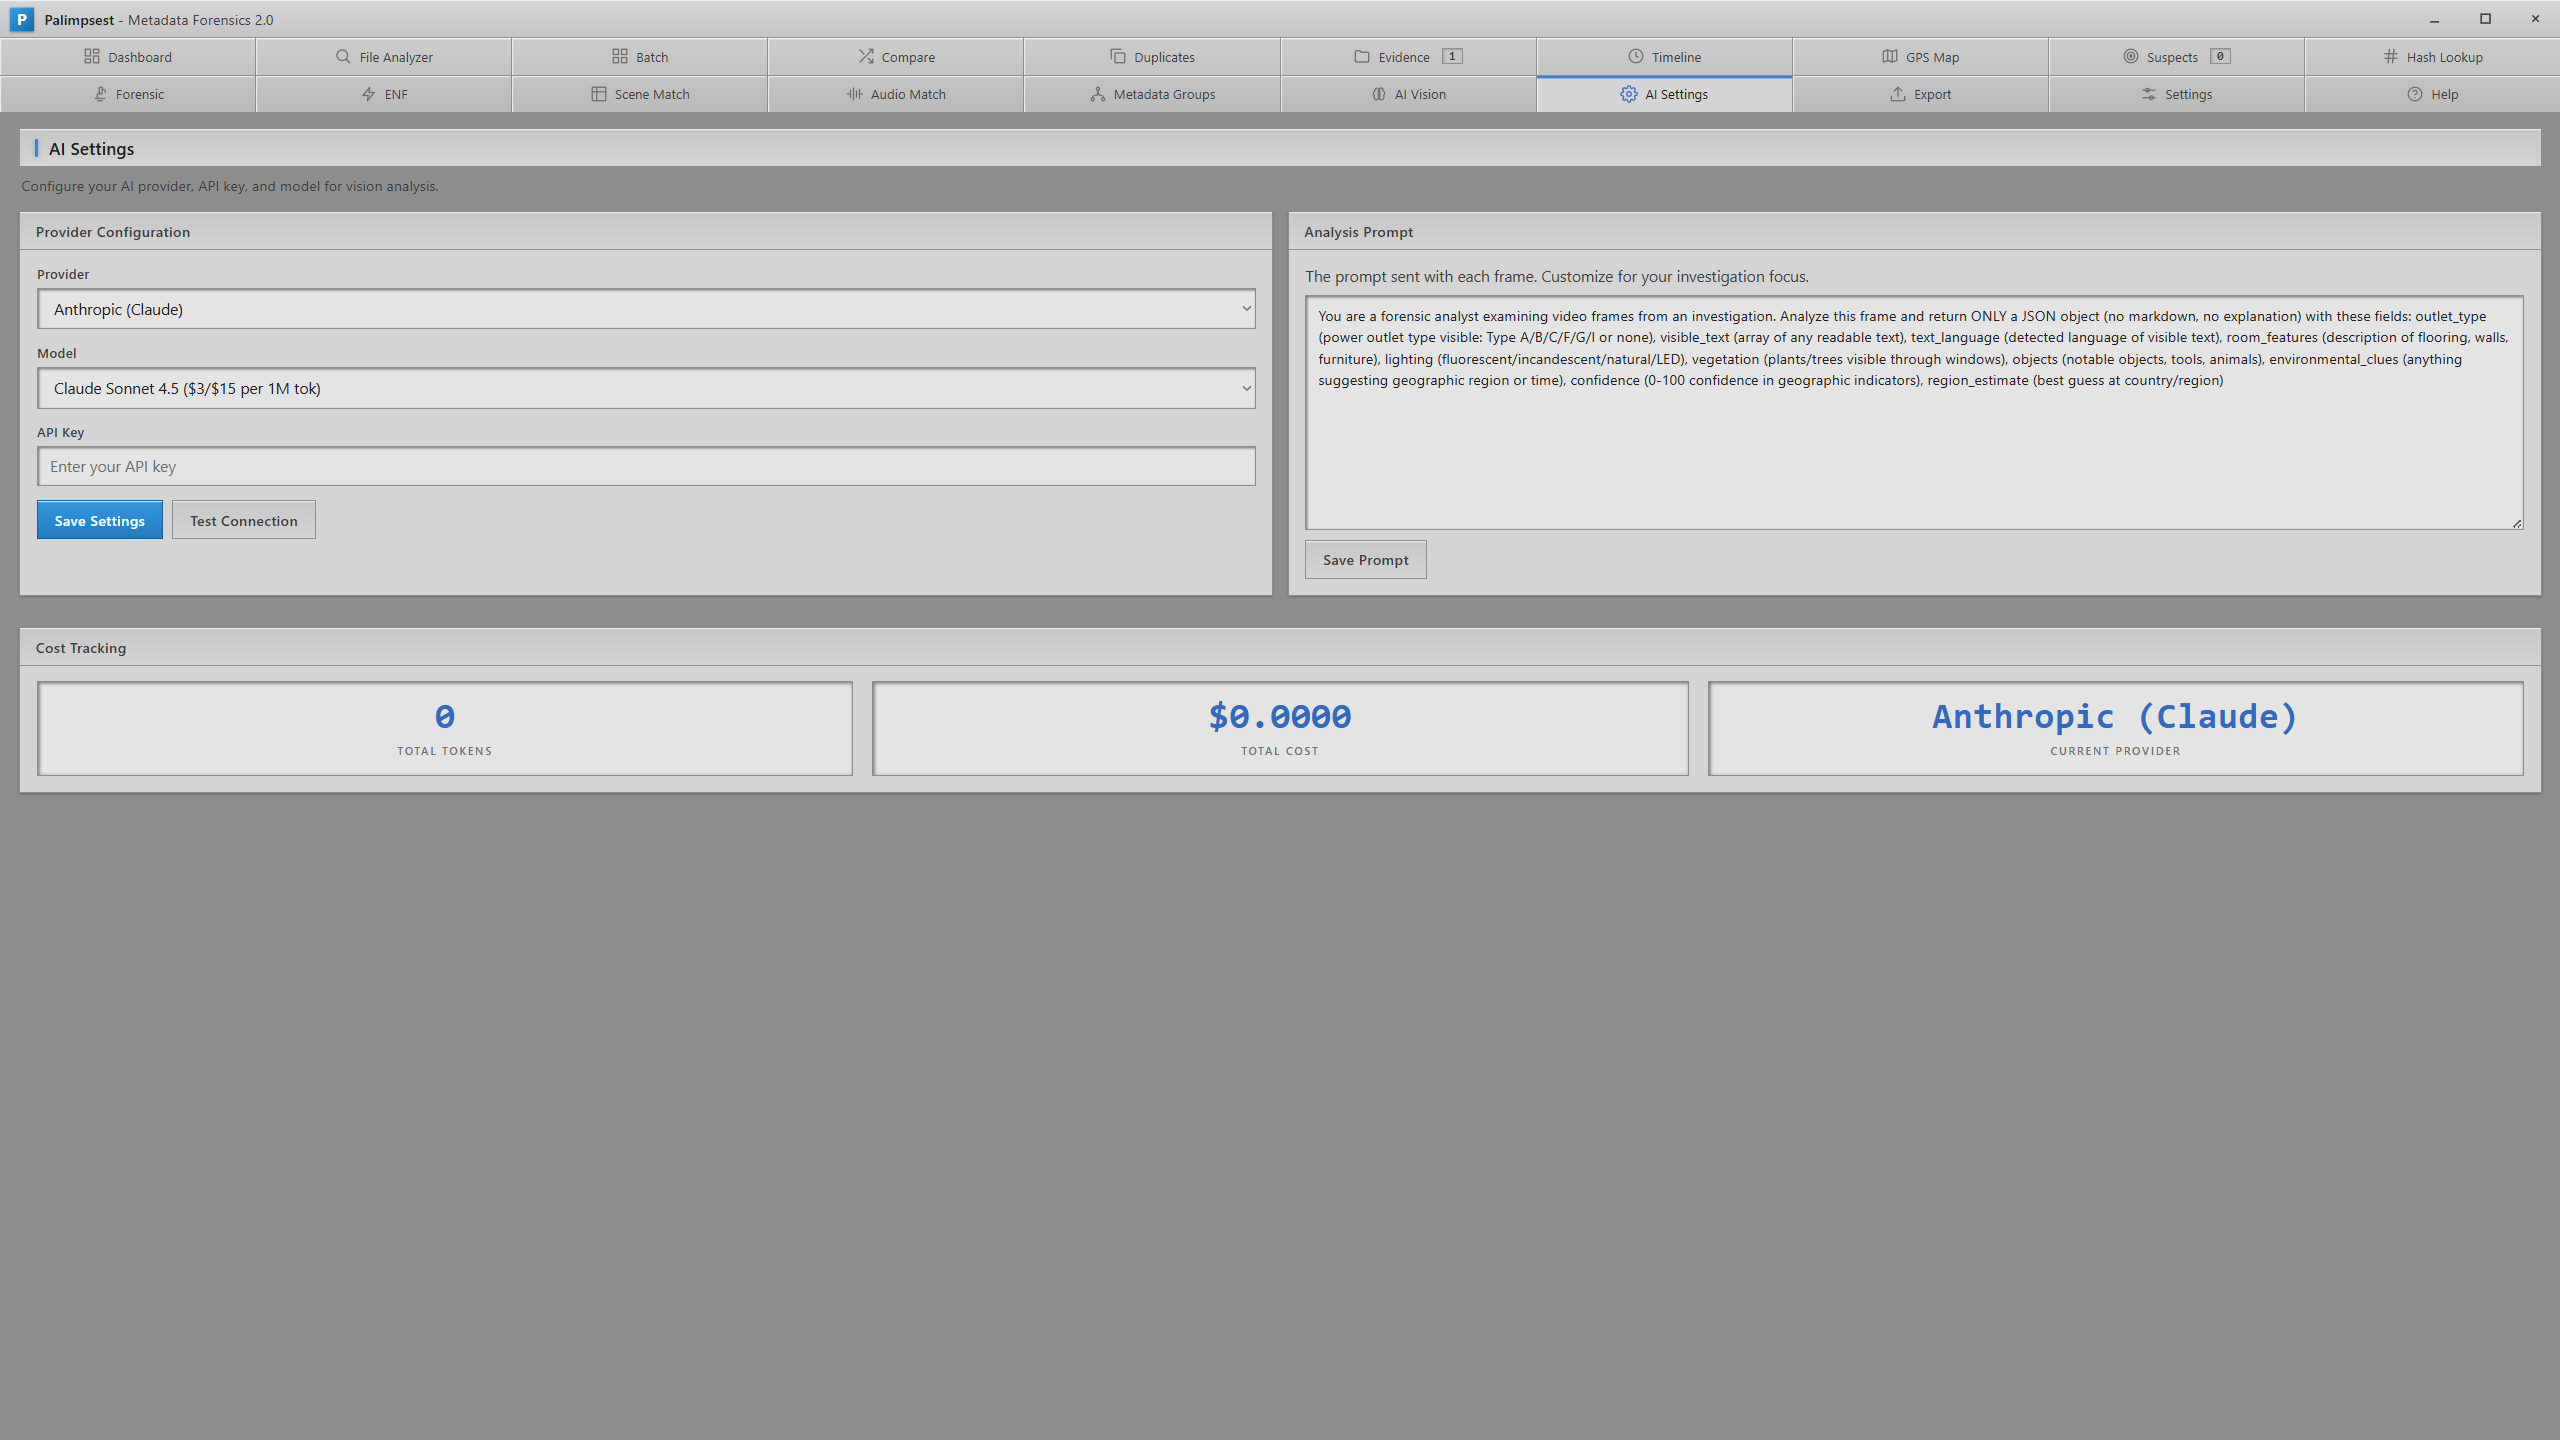The image size is (2560, 1440).
Task: Click the Provider Configuration panel heading
Action: coord(113,232)
